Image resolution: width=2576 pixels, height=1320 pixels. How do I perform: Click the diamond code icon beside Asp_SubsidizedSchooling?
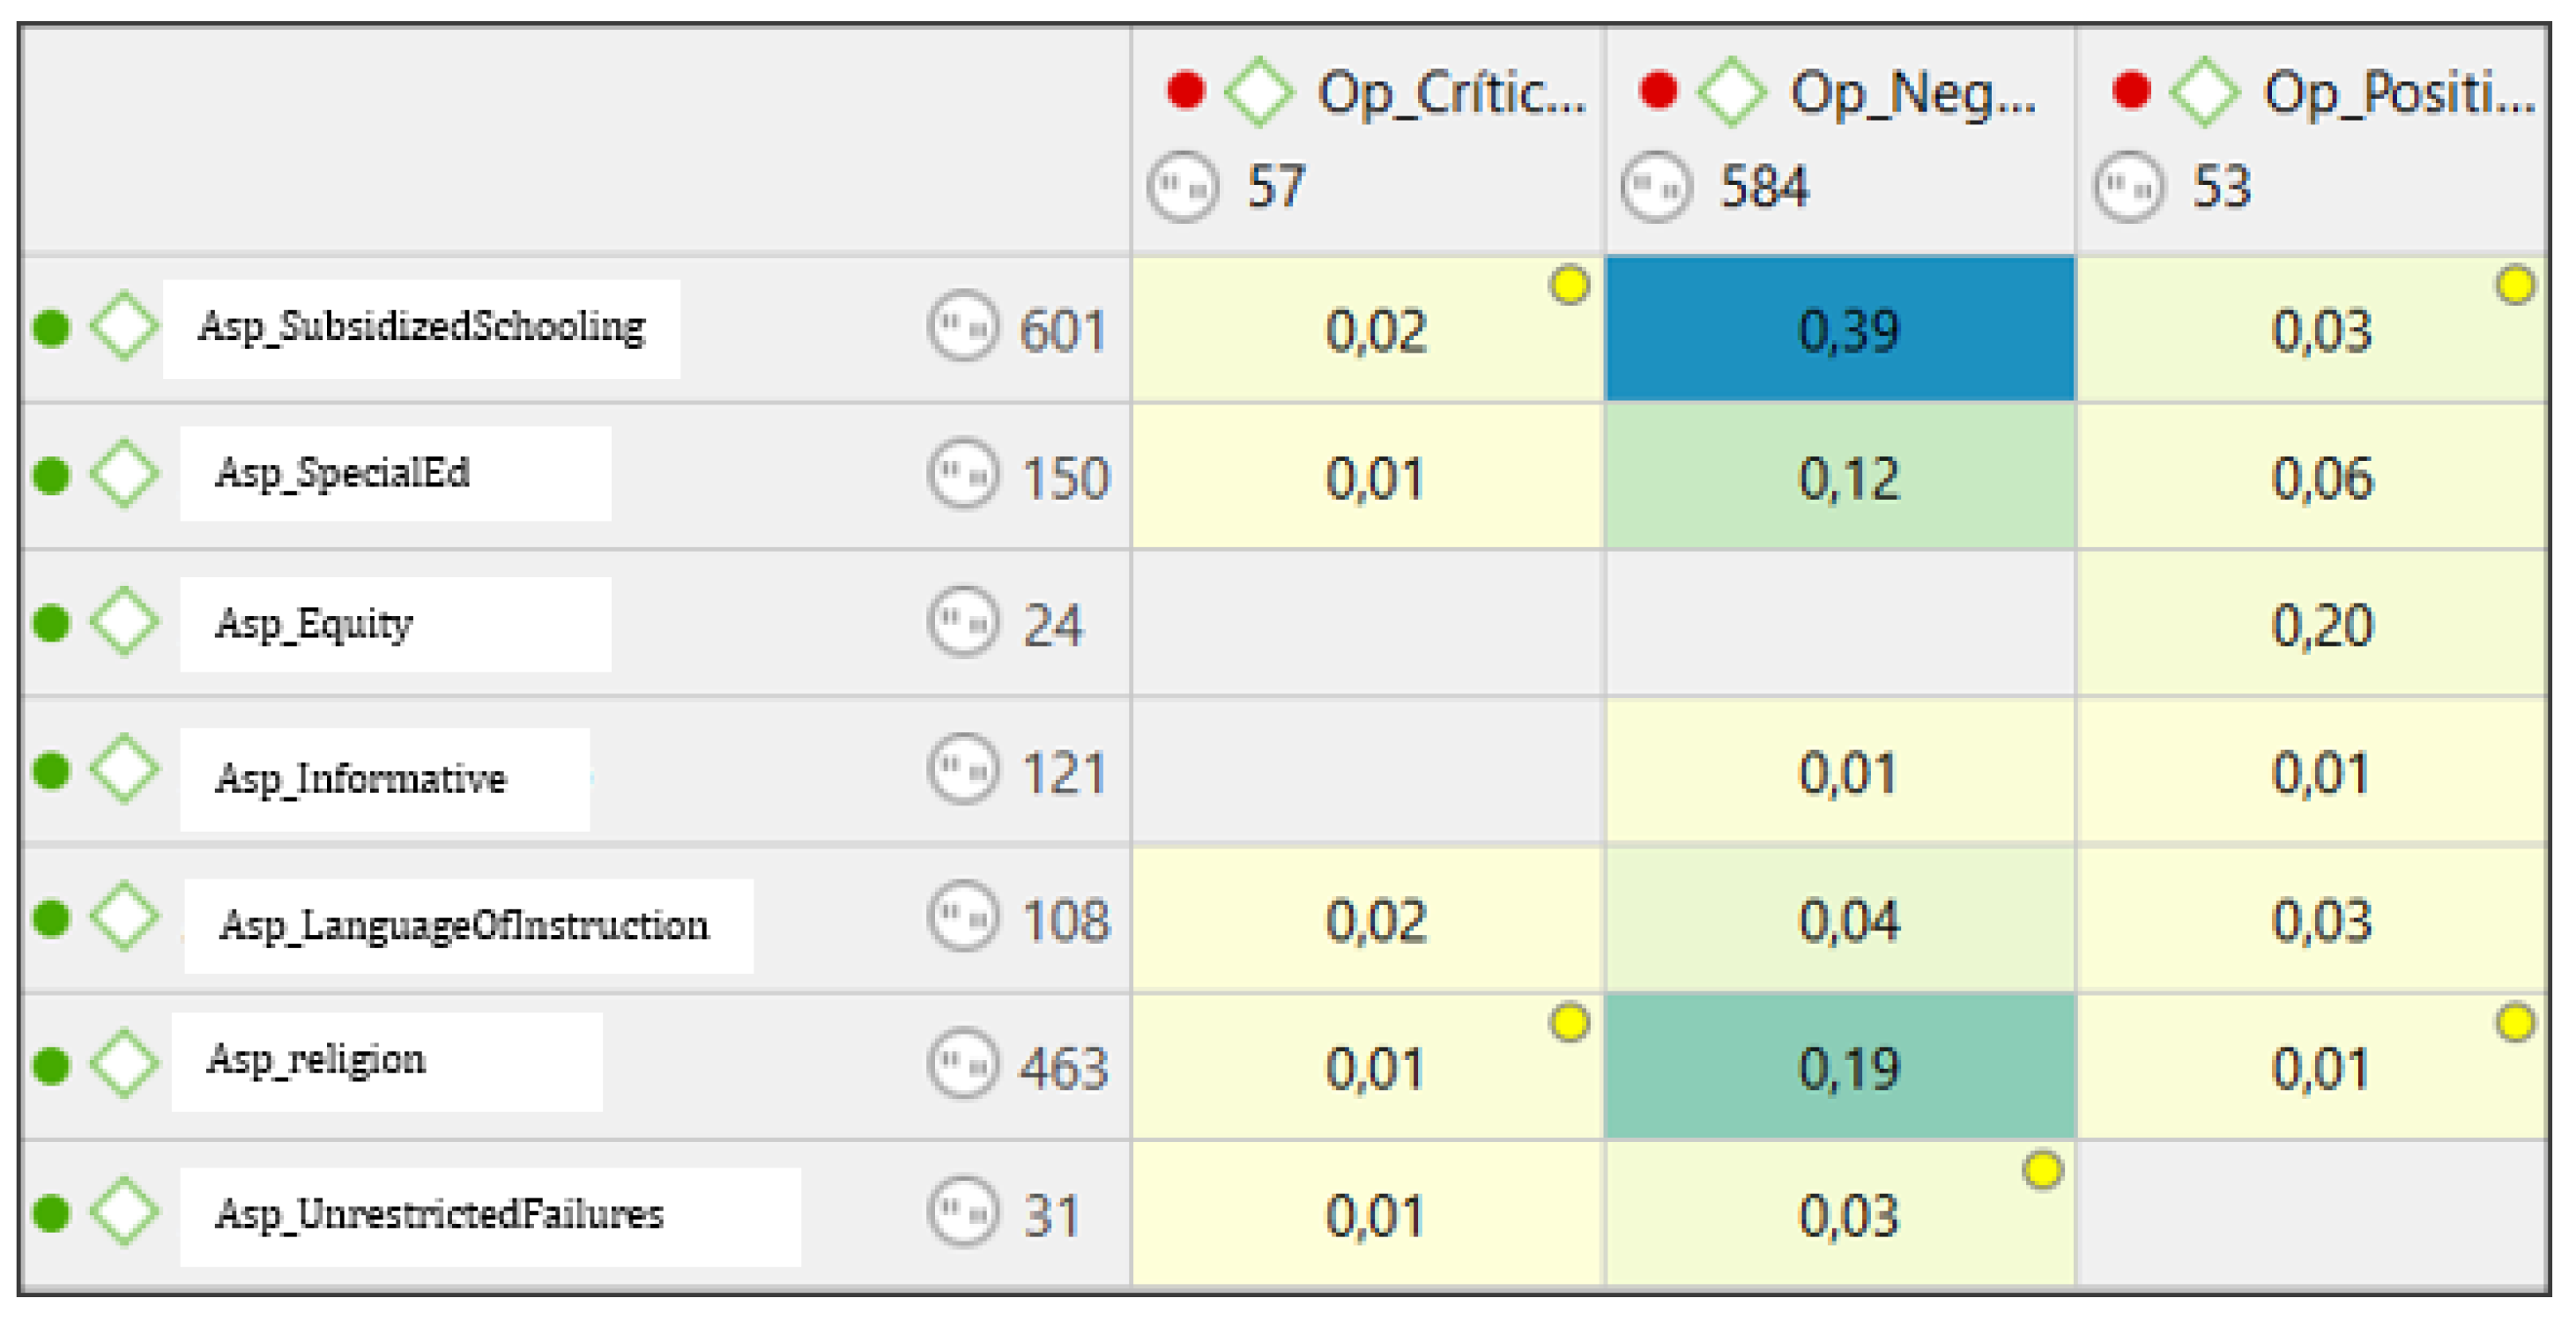click(124, 327)
